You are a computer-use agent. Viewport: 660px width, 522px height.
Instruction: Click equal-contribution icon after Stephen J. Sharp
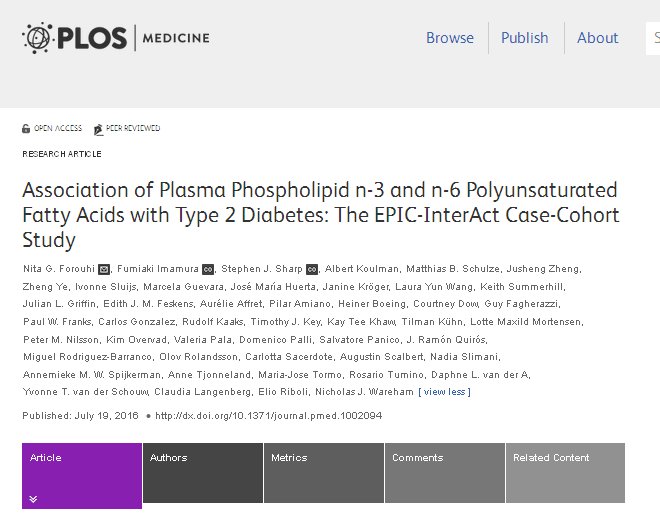pyautogui.click(x=312, y=269)
